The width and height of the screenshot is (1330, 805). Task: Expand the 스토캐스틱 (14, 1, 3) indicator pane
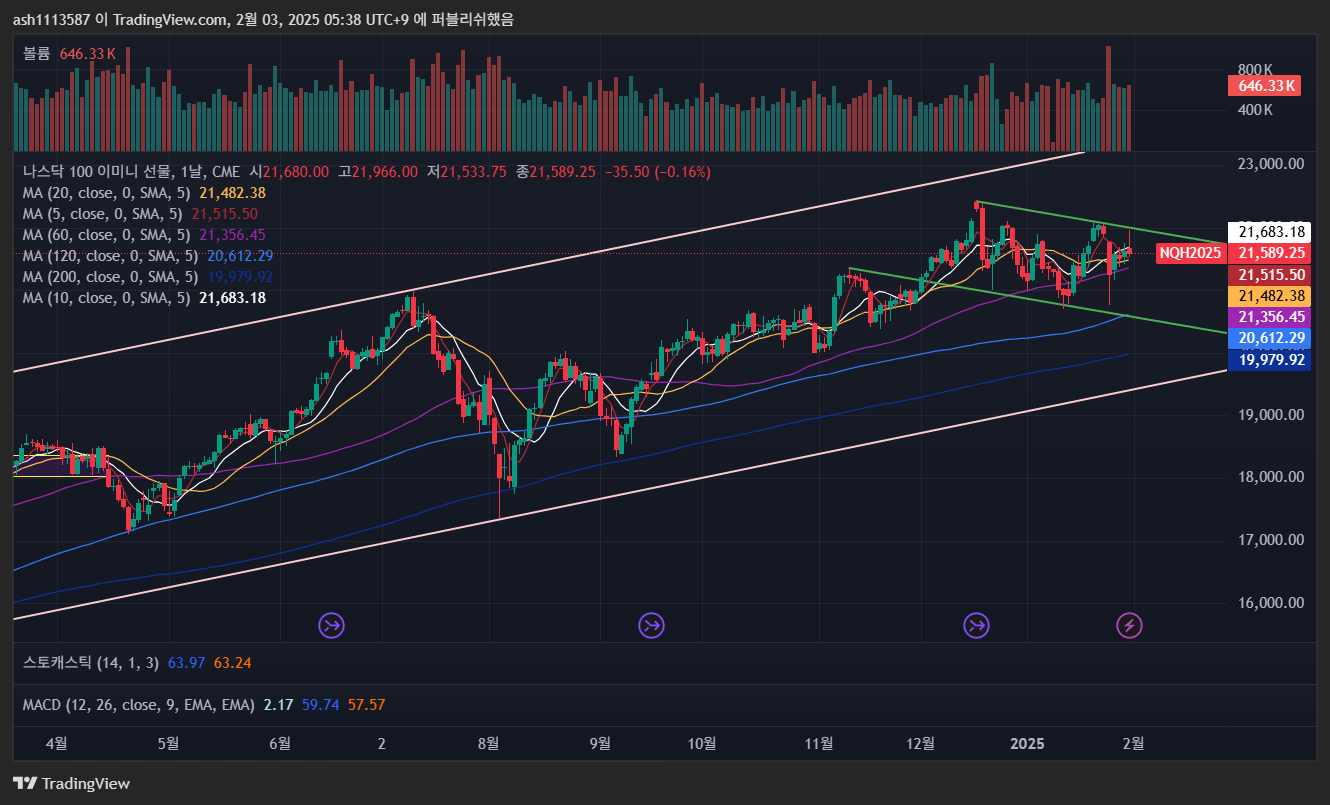click(x=90, y=662)
